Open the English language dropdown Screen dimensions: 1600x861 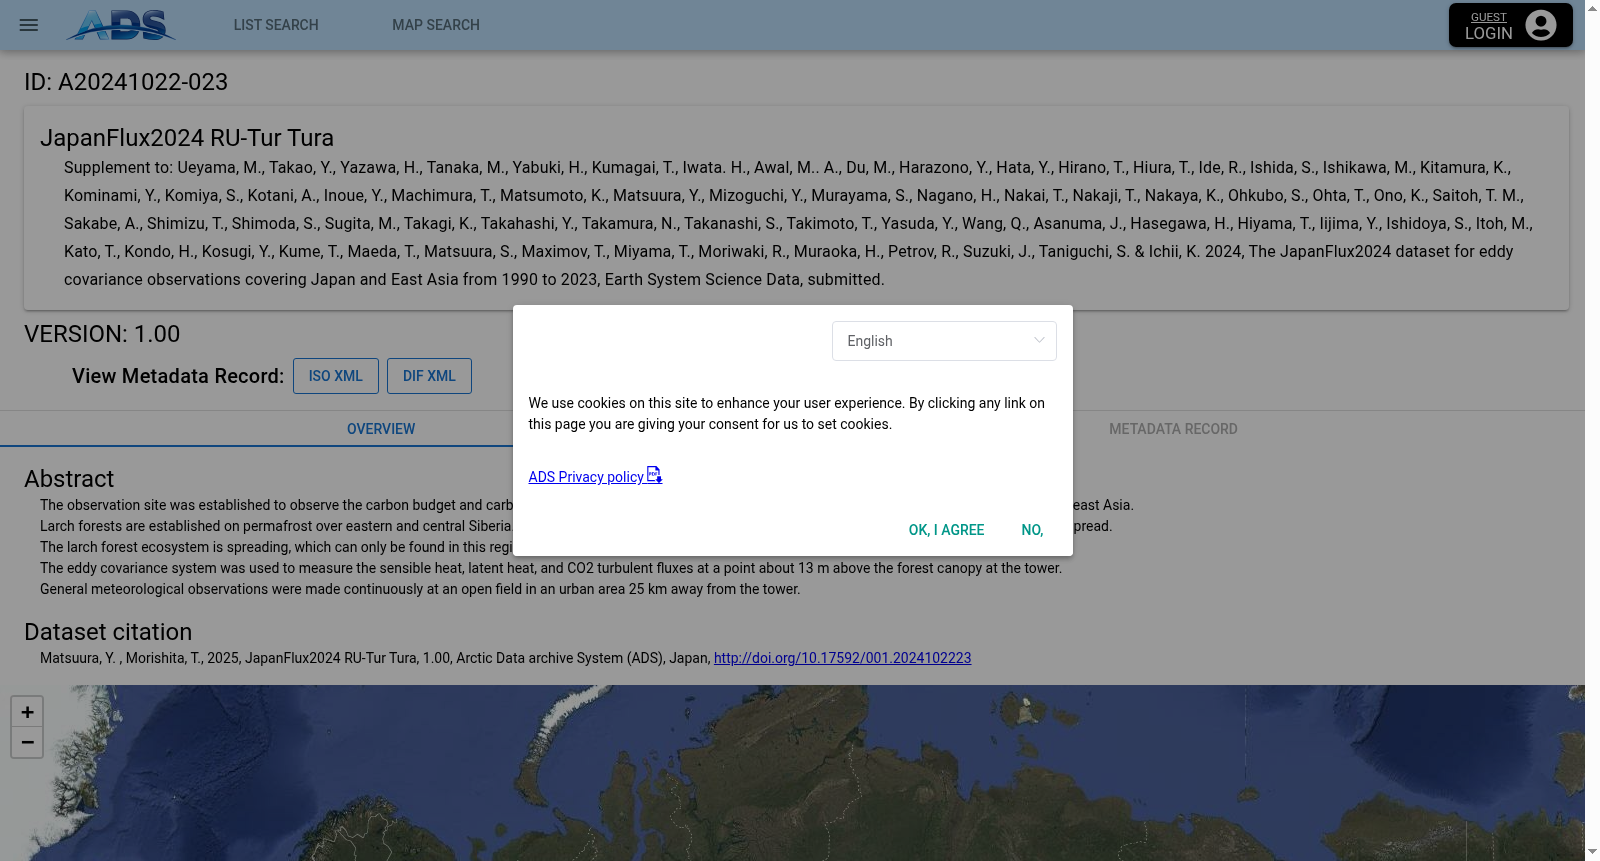[x=944, y=341]
